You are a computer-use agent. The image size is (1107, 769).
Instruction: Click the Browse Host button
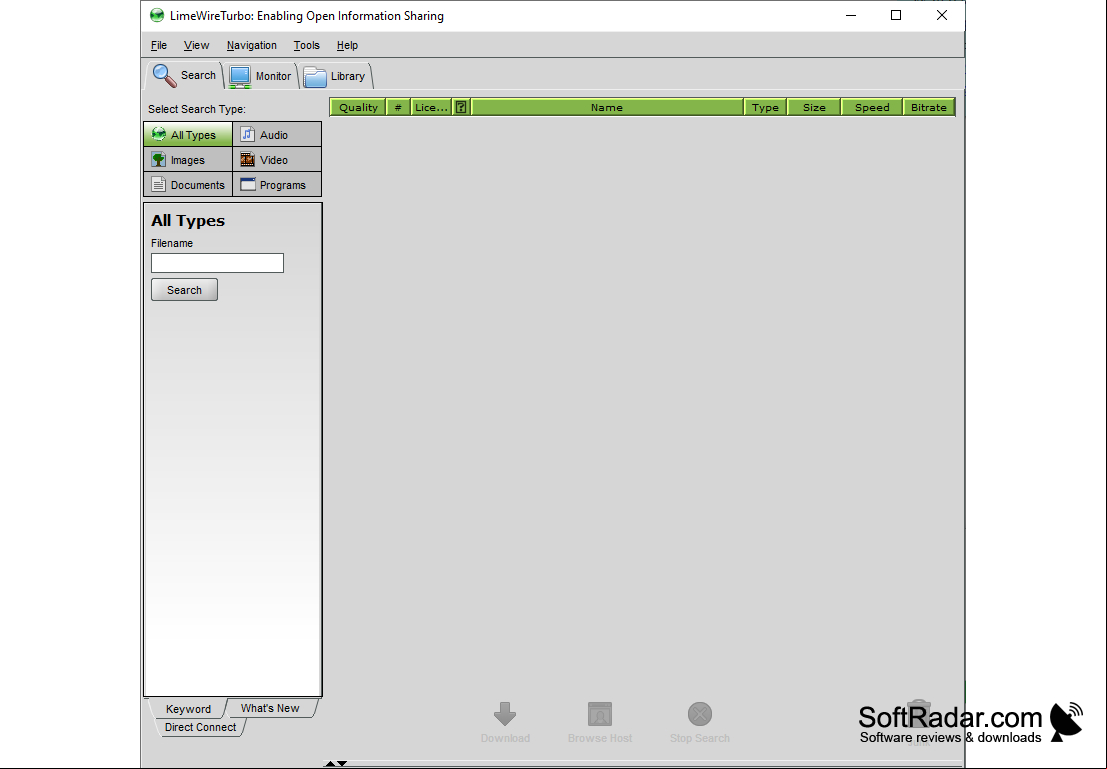(600, 722)
